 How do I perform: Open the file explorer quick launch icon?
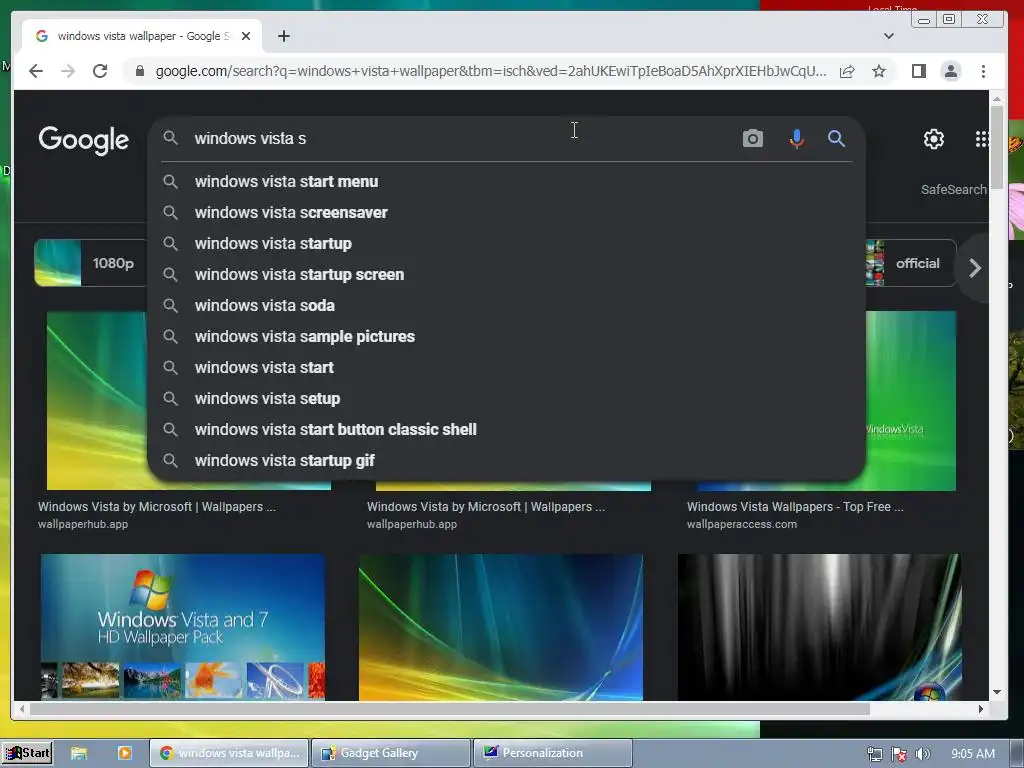pyautogui.click(x=79, y=753)
